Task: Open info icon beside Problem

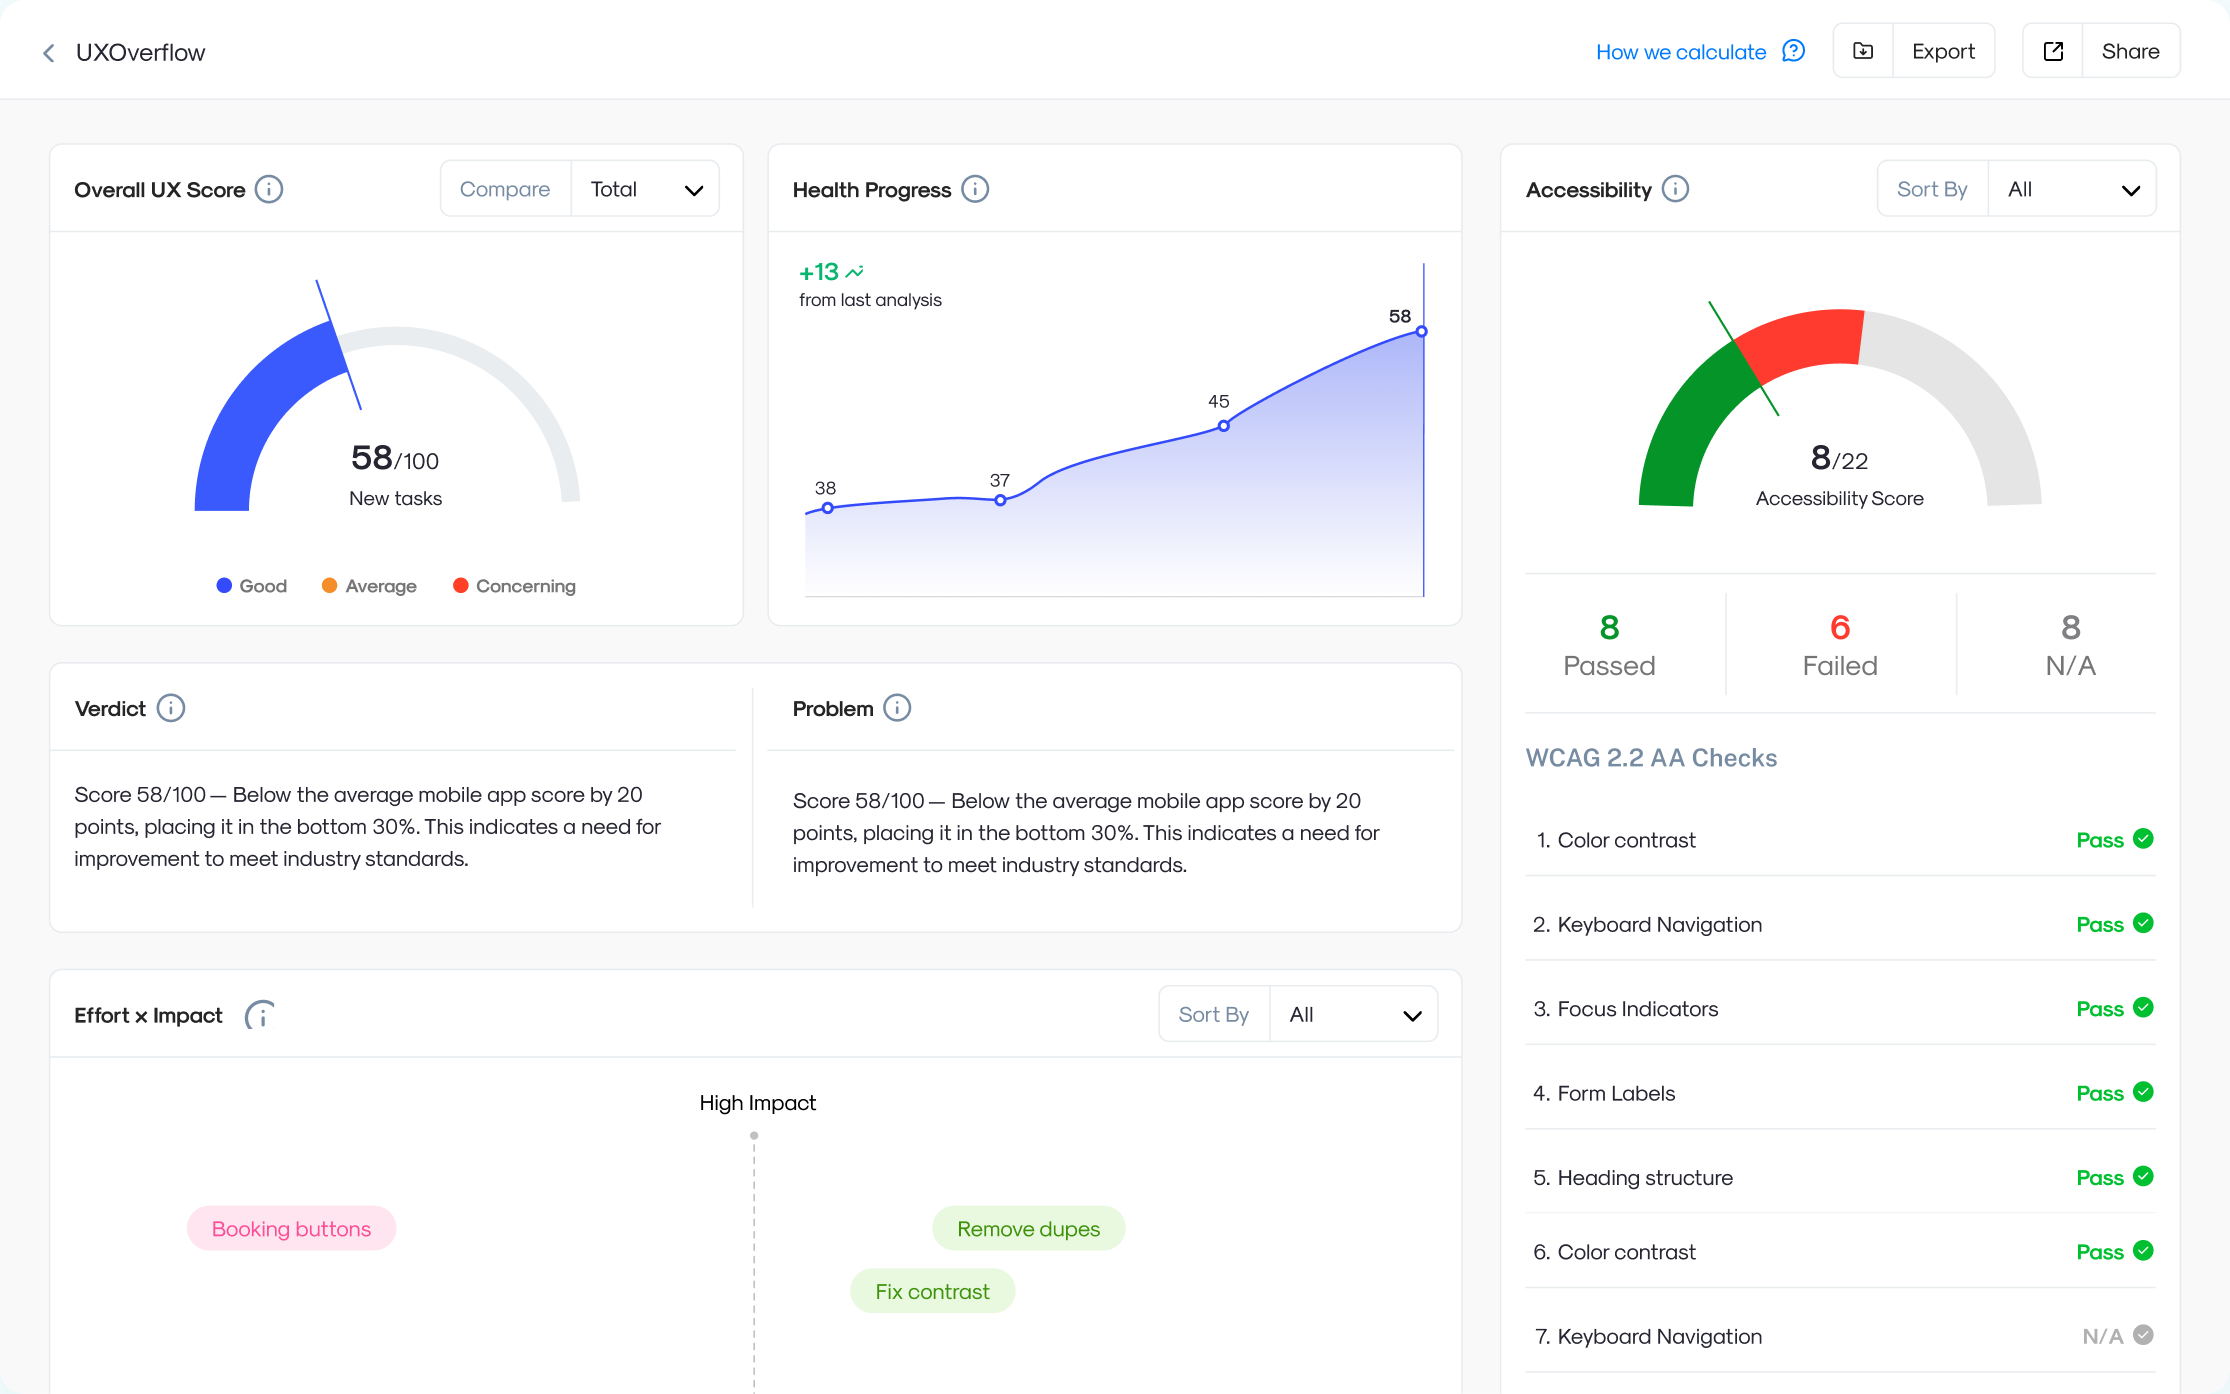Action: click(897, 708)
